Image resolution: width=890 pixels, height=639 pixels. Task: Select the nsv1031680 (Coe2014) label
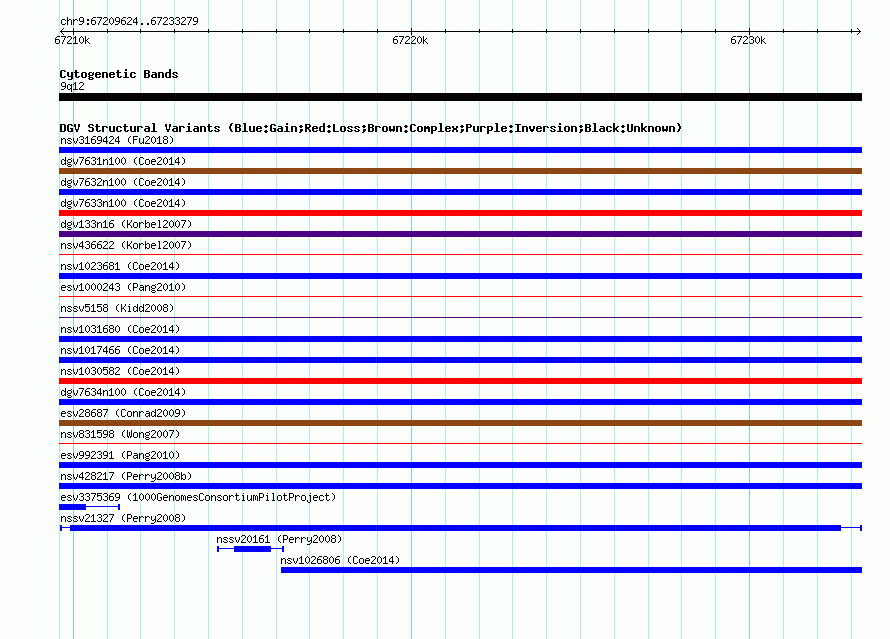coord(120,329)
